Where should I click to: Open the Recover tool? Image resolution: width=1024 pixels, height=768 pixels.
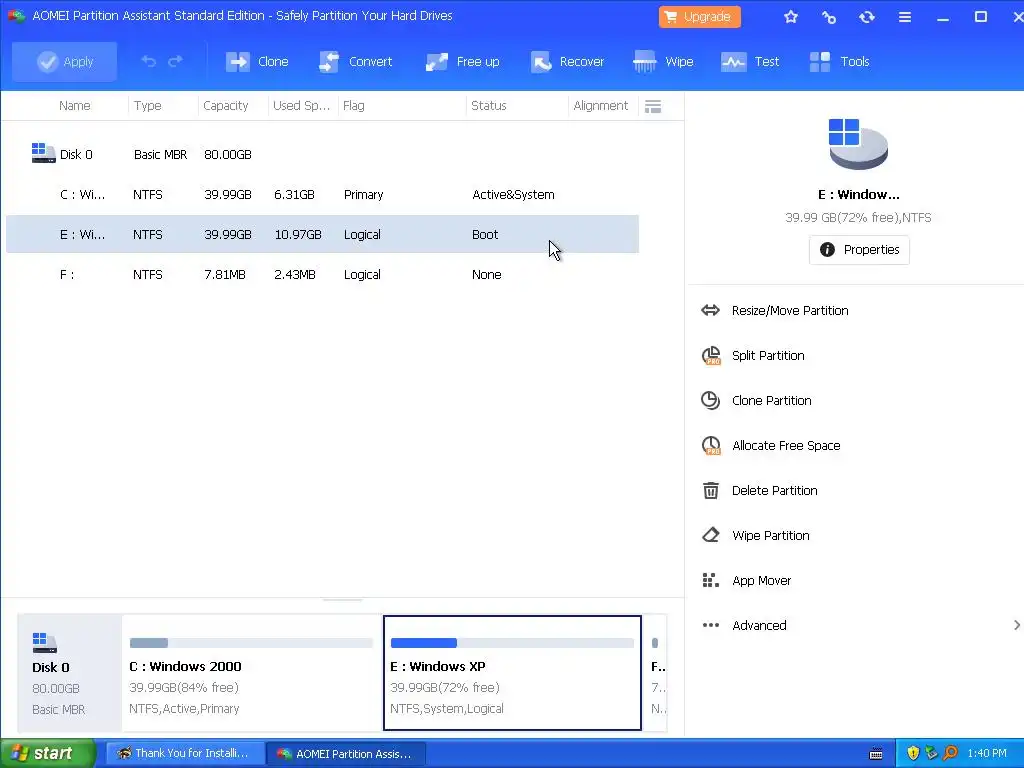click(567, 61)
